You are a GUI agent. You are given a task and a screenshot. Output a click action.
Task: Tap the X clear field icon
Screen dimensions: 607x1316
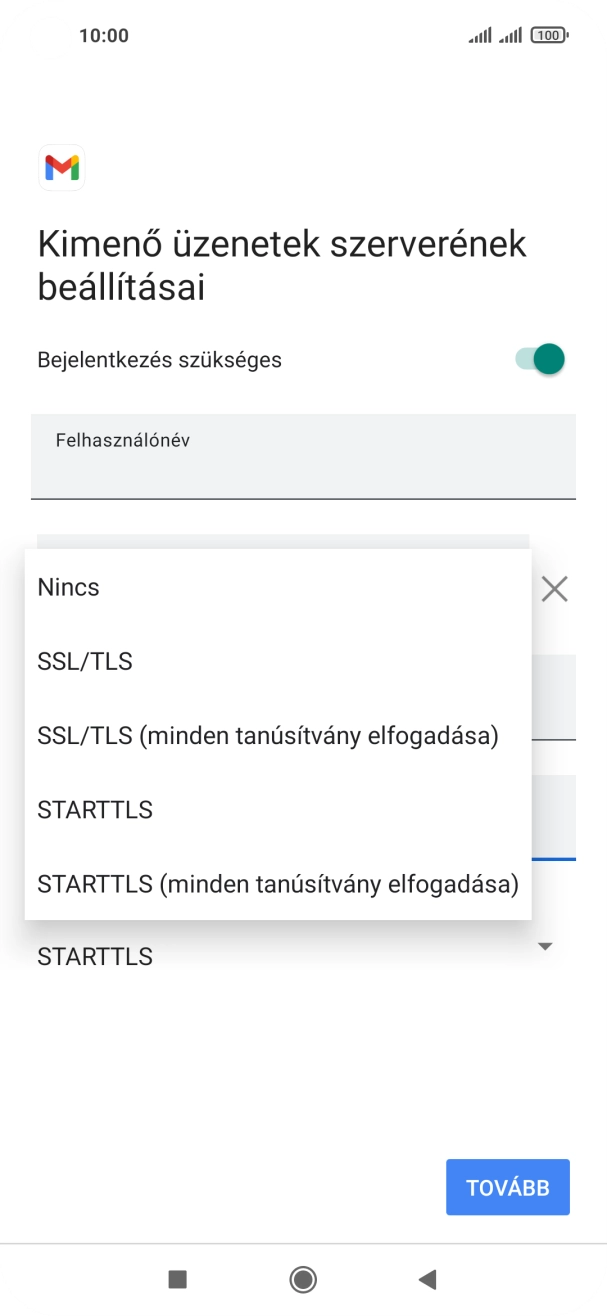click(554, 589)
